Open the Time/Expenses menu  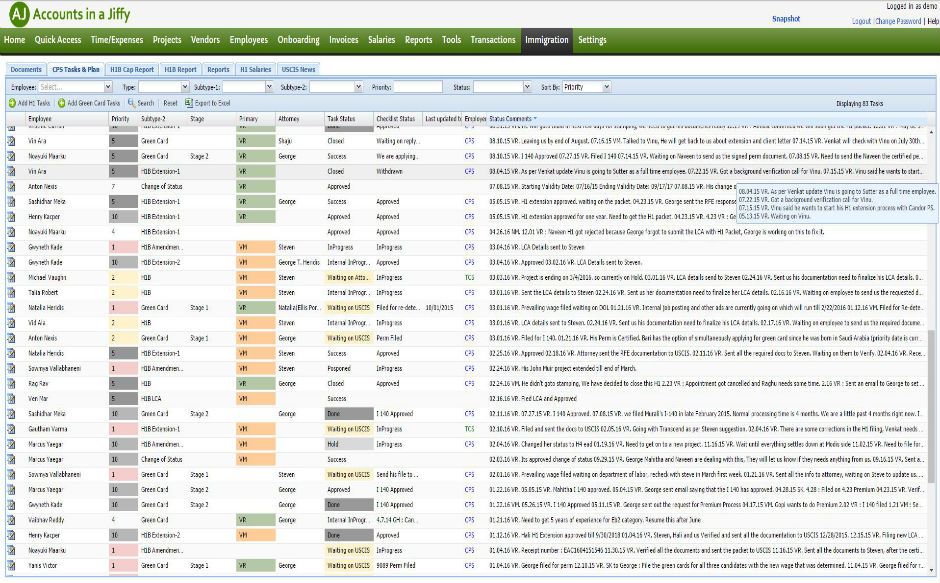pos(117,40)
